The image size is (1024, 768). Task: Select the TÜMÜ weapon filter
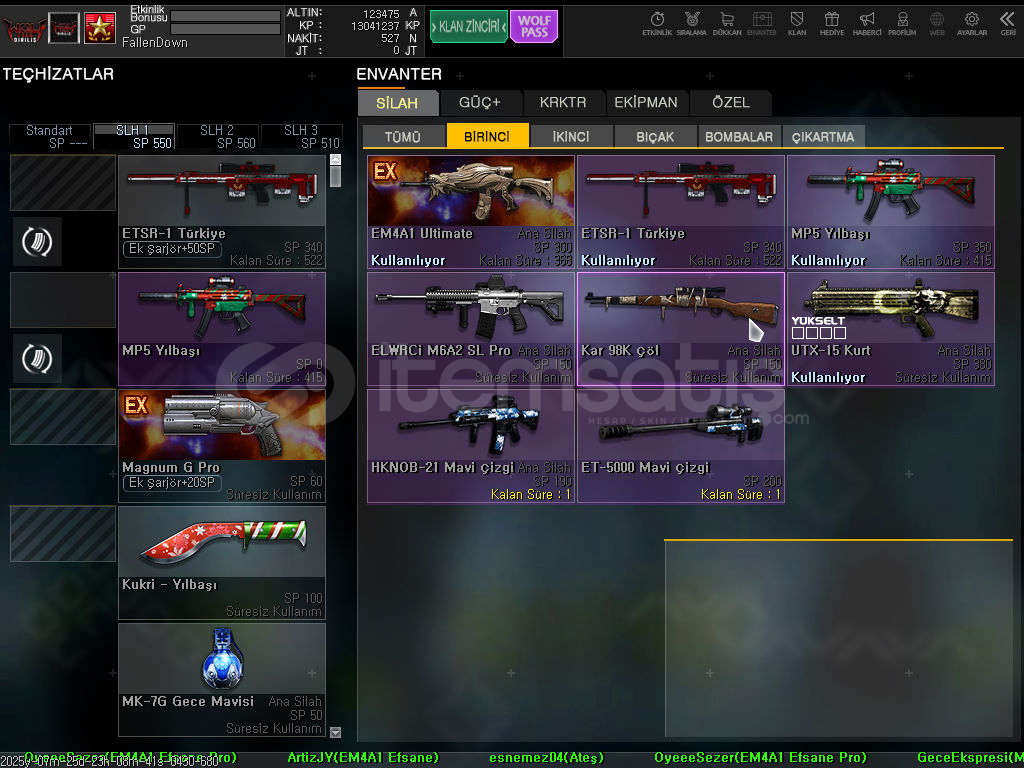coord(402,136)
